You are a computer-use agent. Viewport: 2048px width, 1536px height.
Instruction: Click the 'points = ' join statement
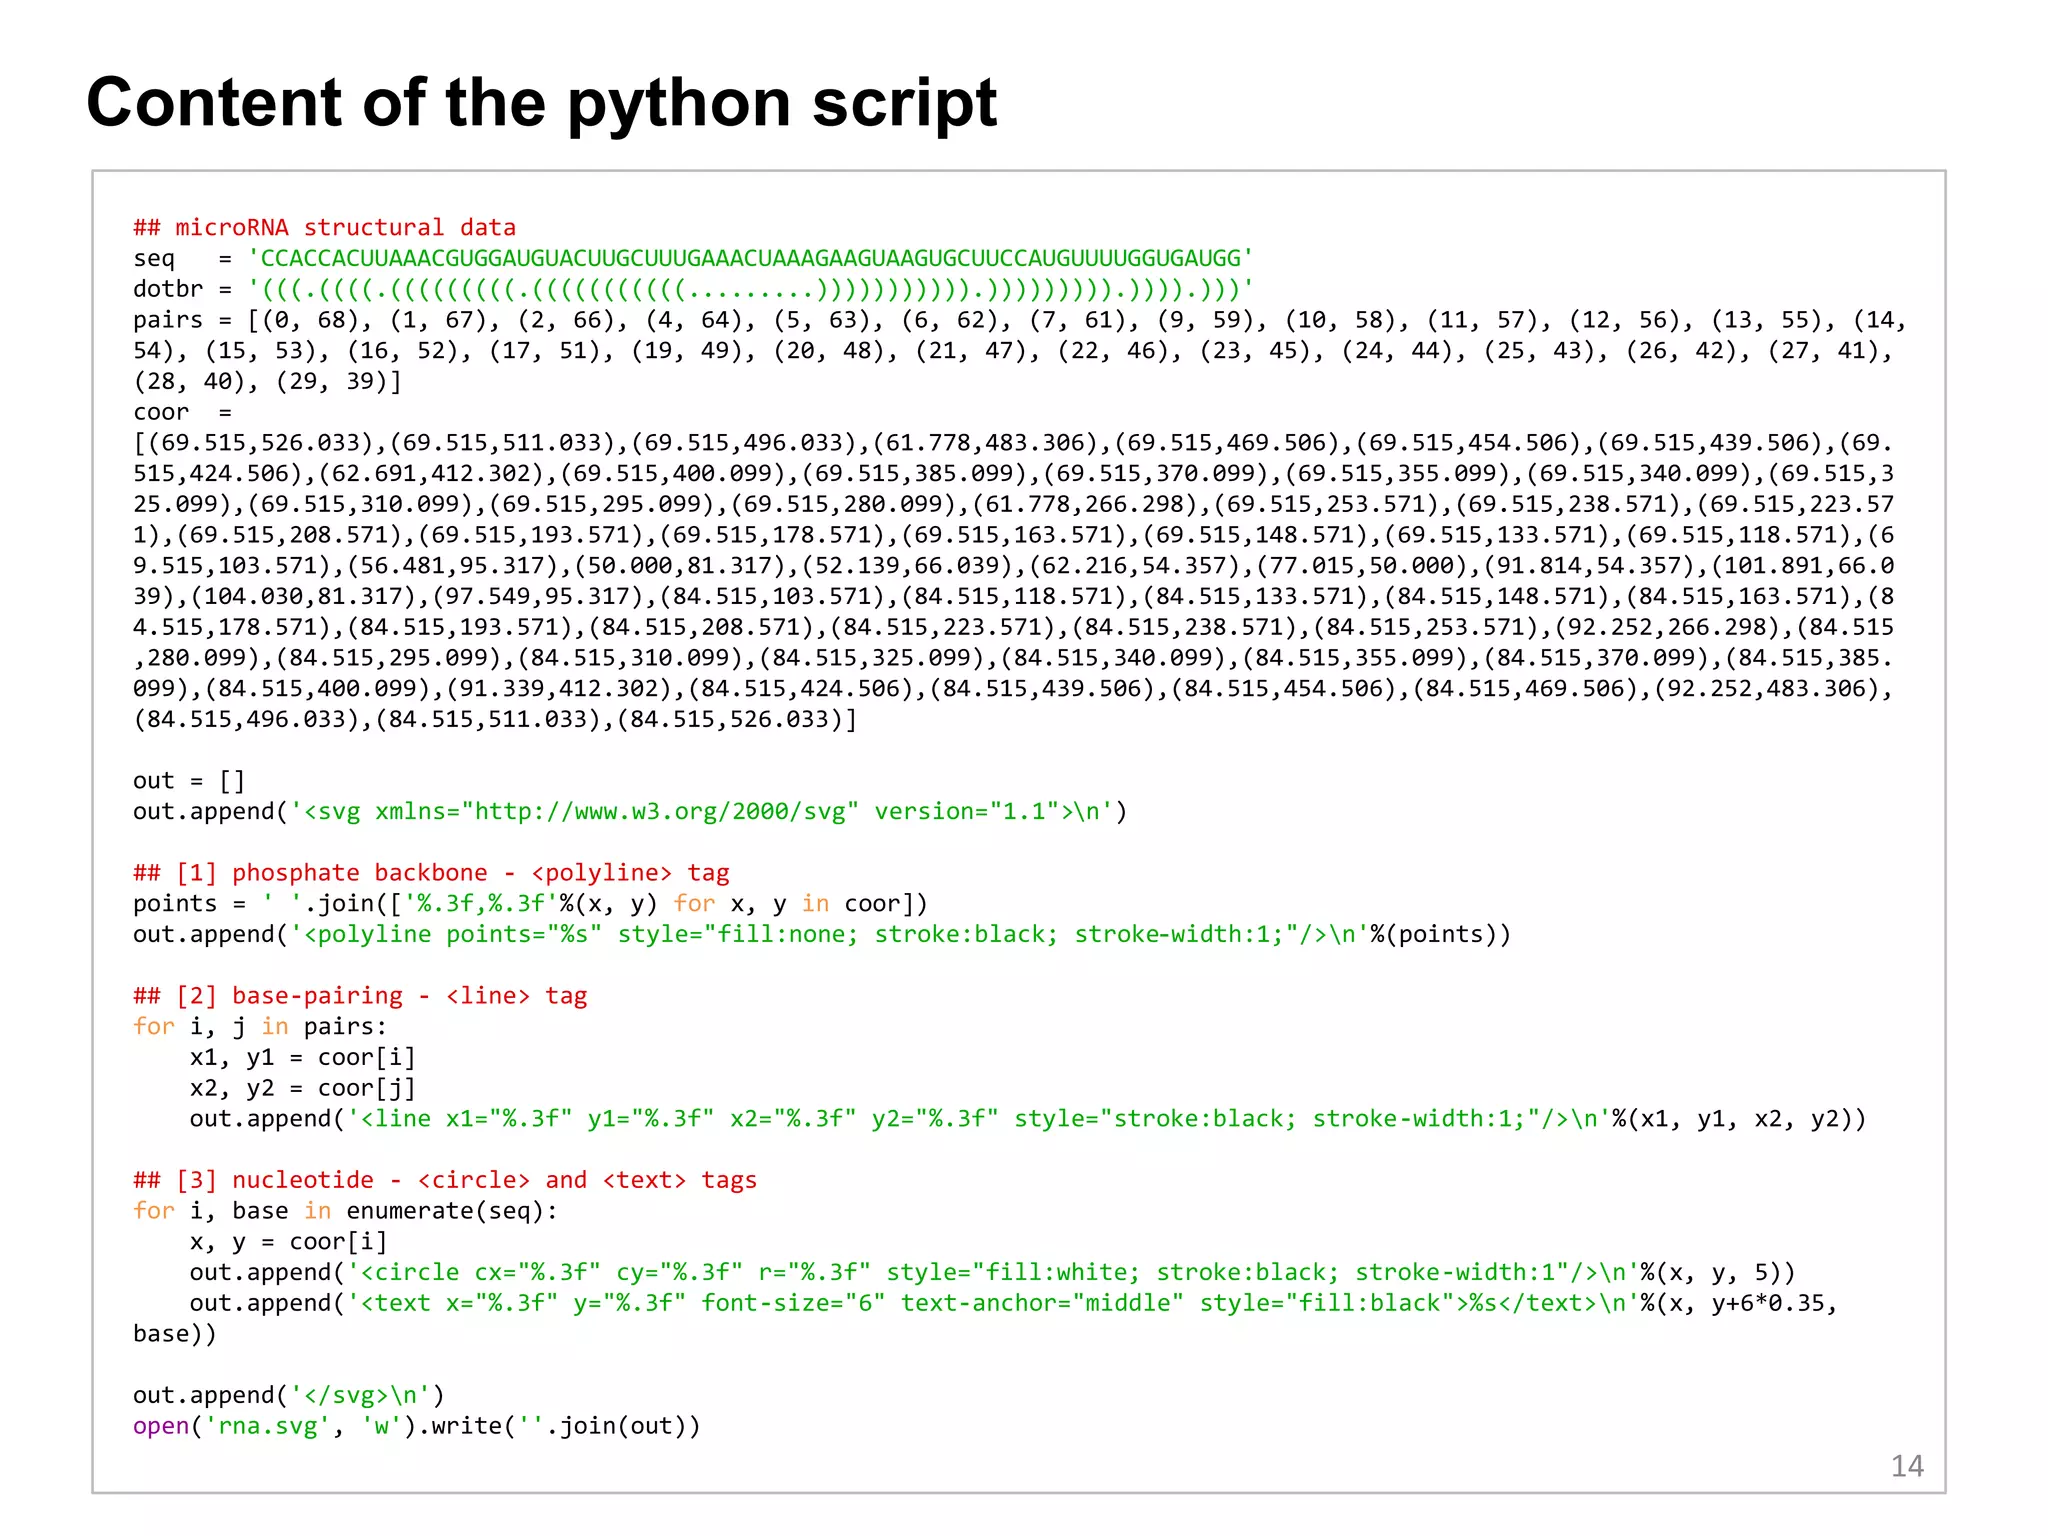click(530, 904)
